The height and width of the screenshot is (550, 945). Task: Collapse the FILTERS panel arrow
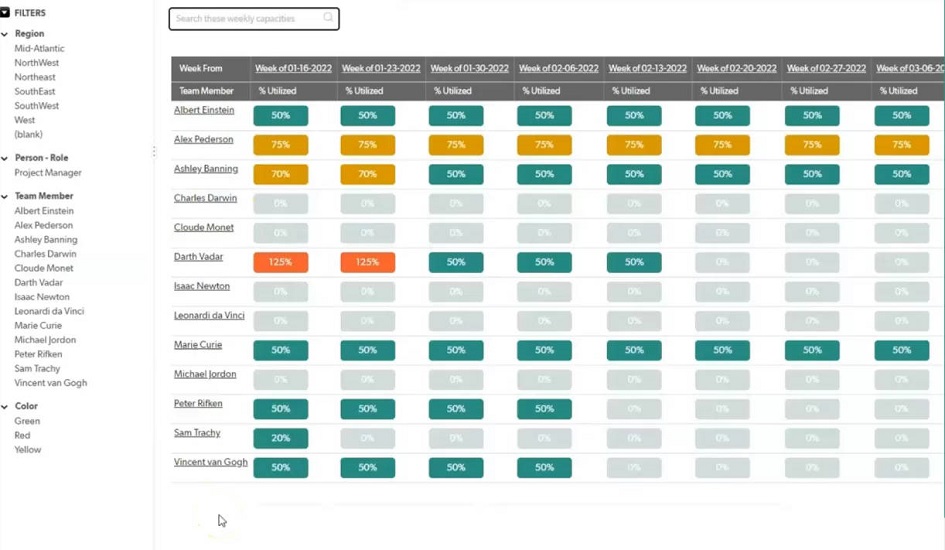click(x=5, y=13)
